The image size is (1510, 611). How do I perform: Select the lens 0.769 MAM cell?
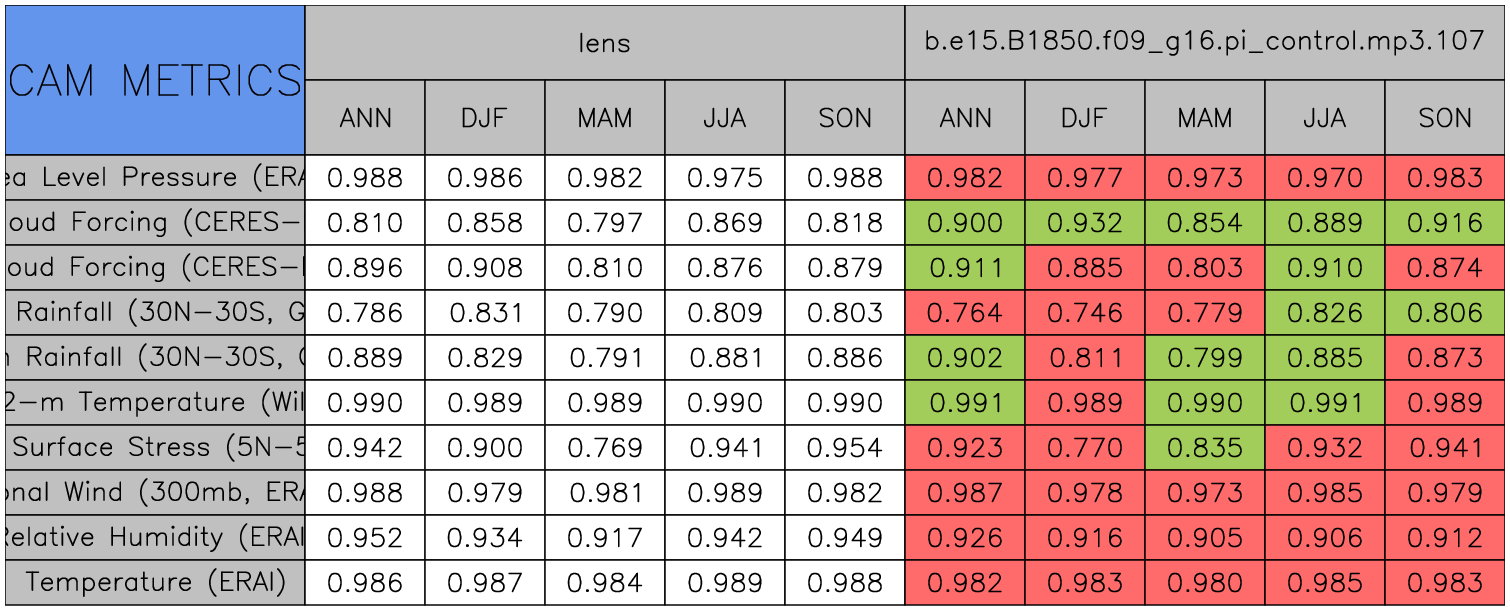604,448
